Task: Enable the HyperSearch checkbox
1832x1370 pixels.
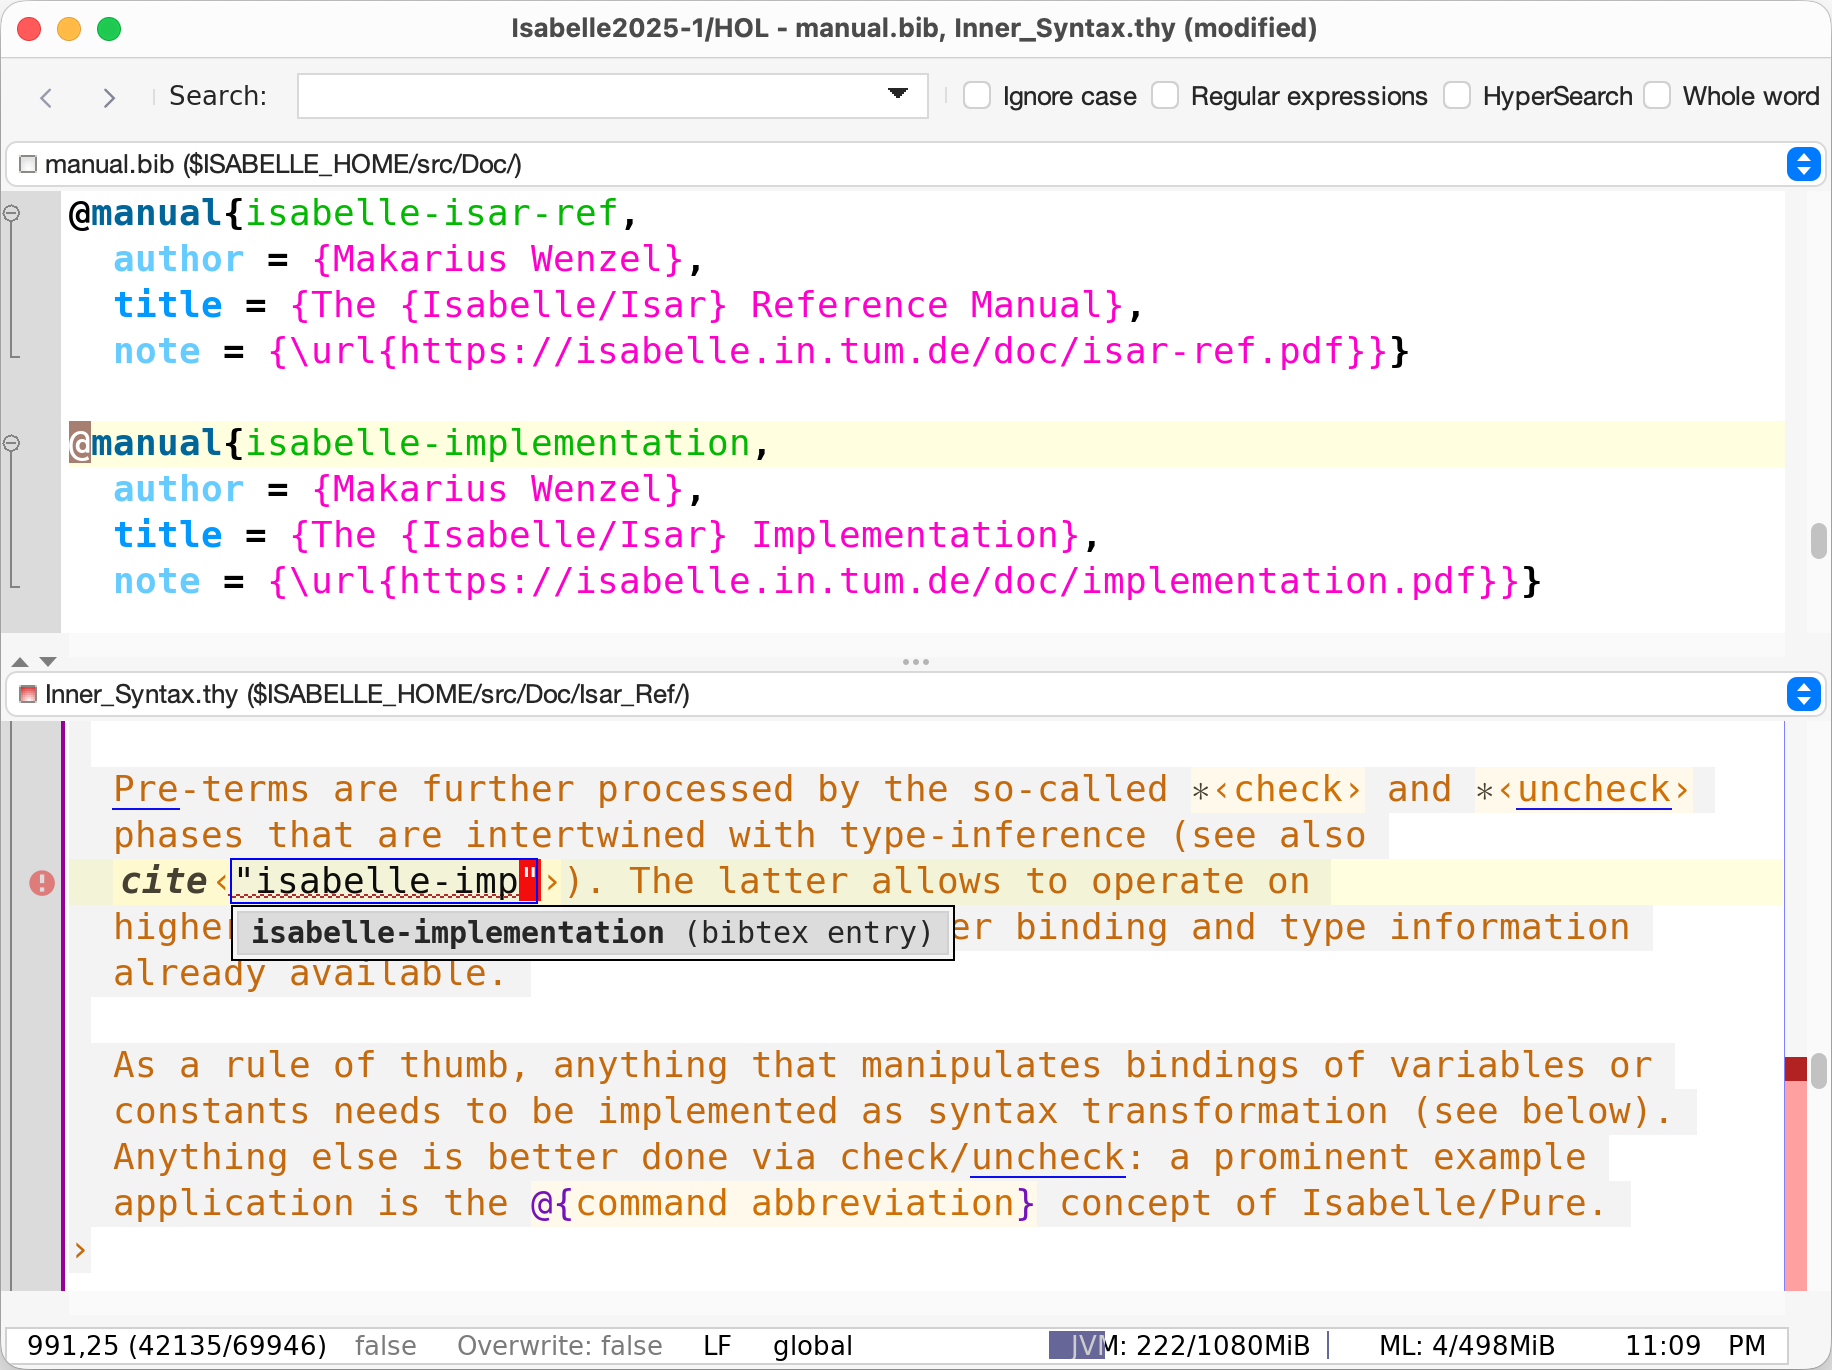Action: [x=1457, y=96]
